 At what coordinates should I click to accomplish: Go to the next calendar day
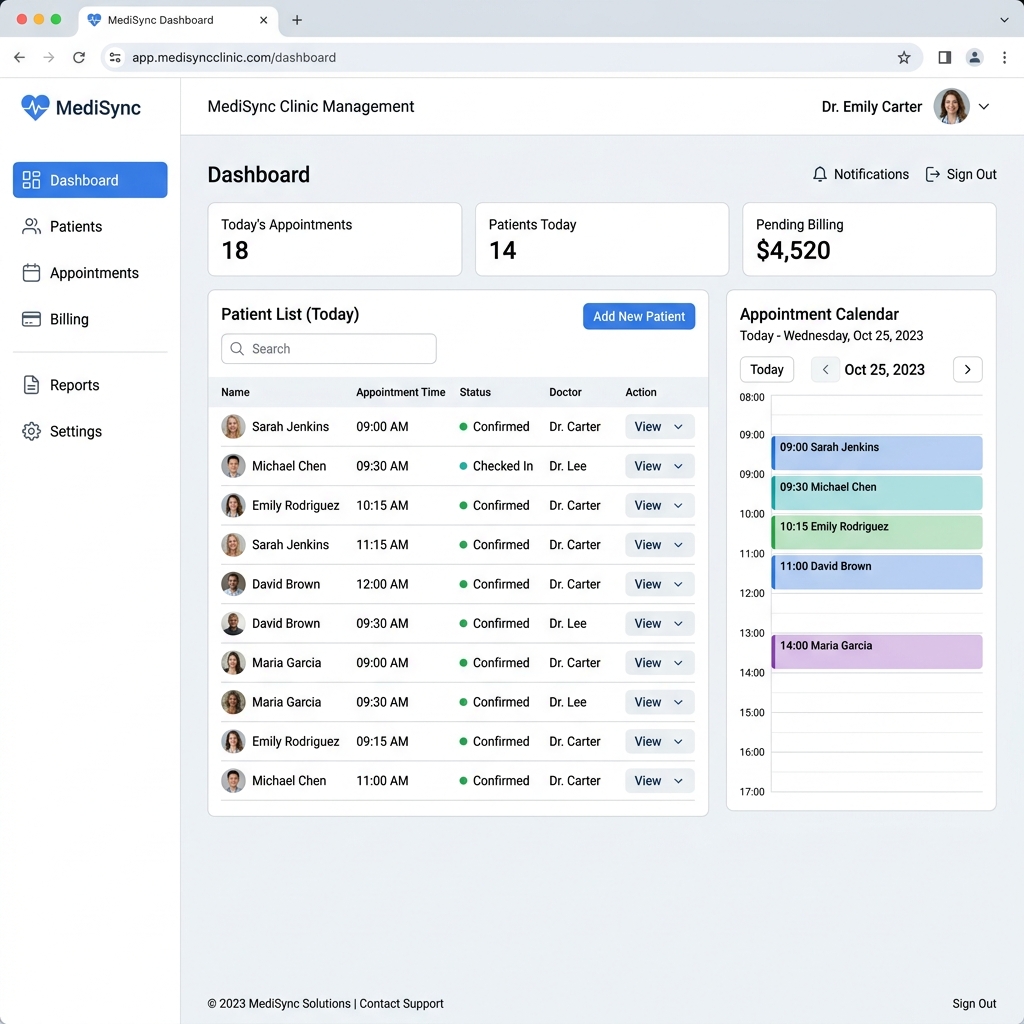pyautogui.click(x=967, y=369)
